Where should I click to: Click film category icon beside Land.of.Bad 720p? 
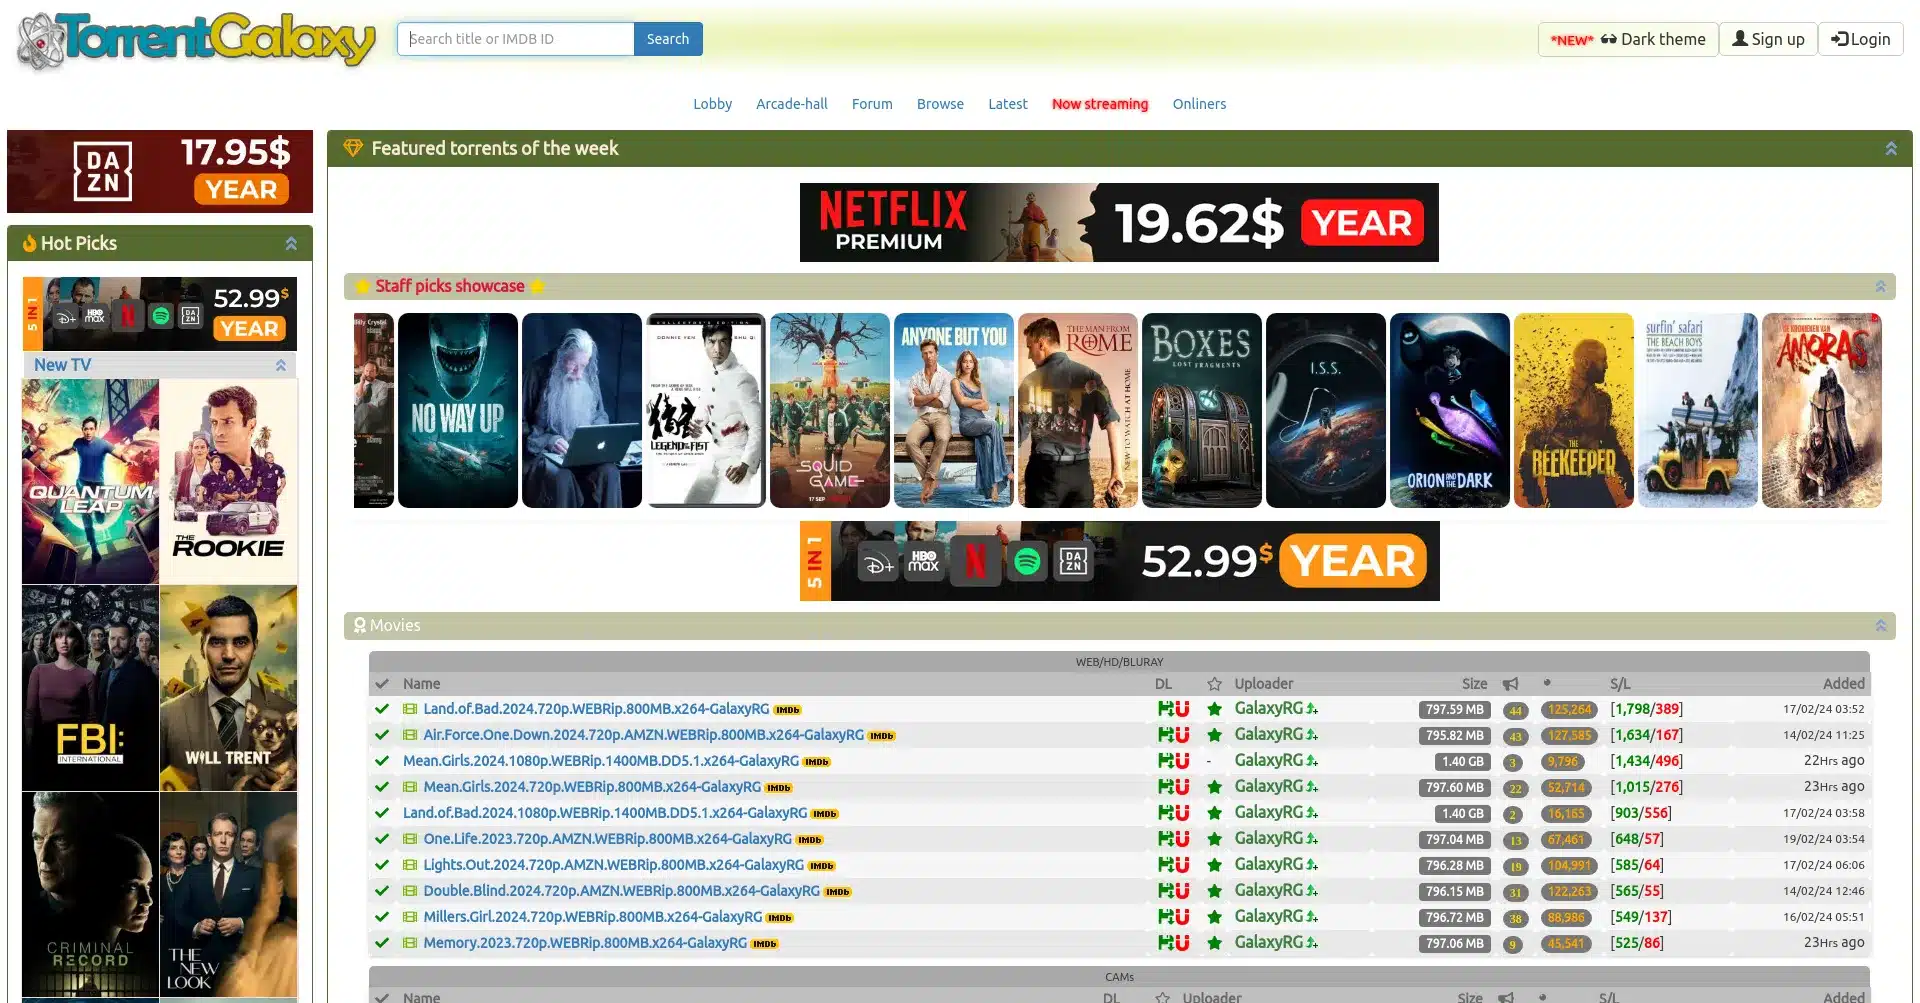pyautogui.click(x=410, y=709)
